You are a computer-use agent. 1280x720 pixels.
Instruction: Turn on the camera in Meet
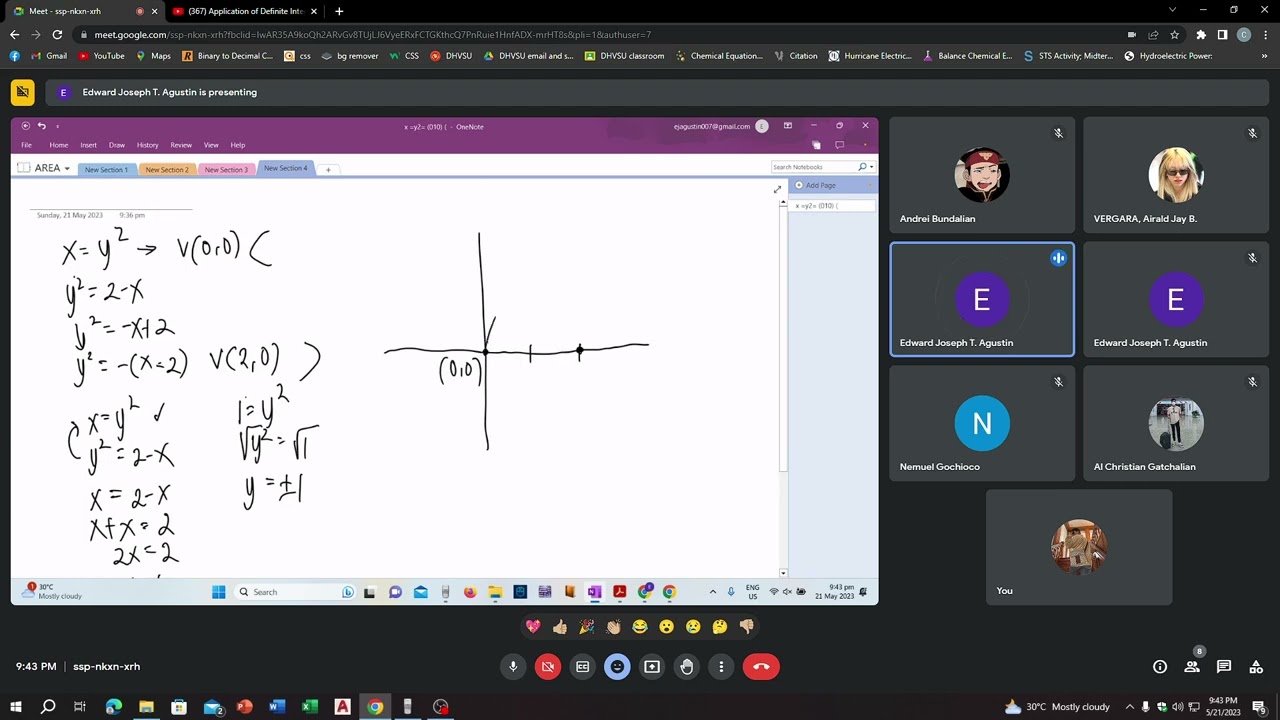tap(548, 667)
